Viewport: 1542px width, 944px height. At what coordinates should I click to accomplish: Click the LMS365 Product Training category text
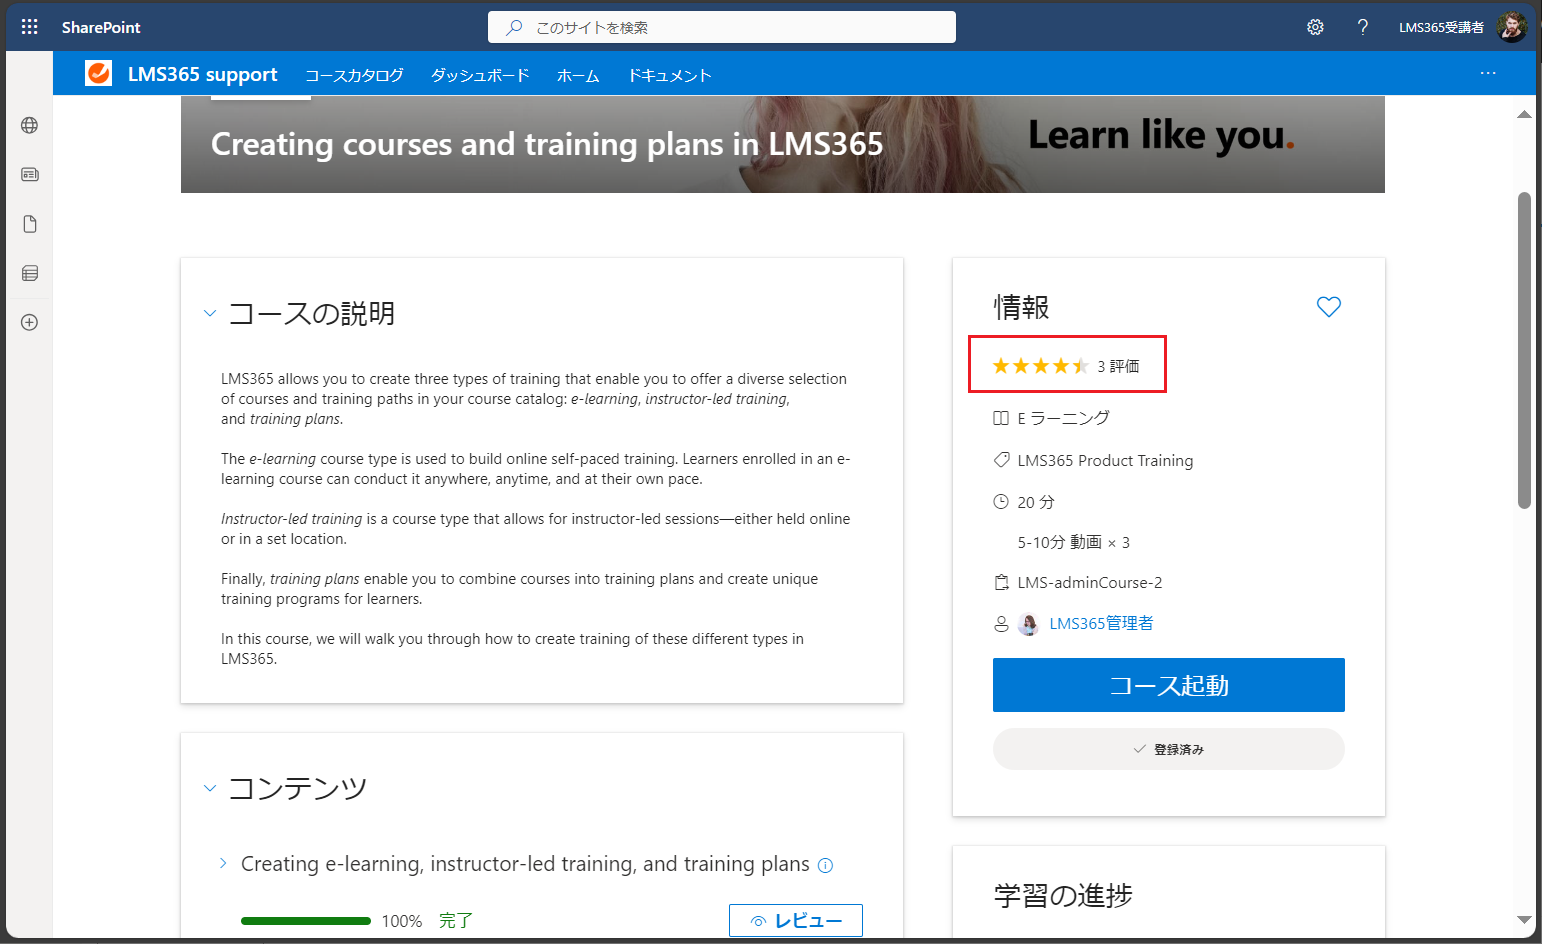point(1105,460)
